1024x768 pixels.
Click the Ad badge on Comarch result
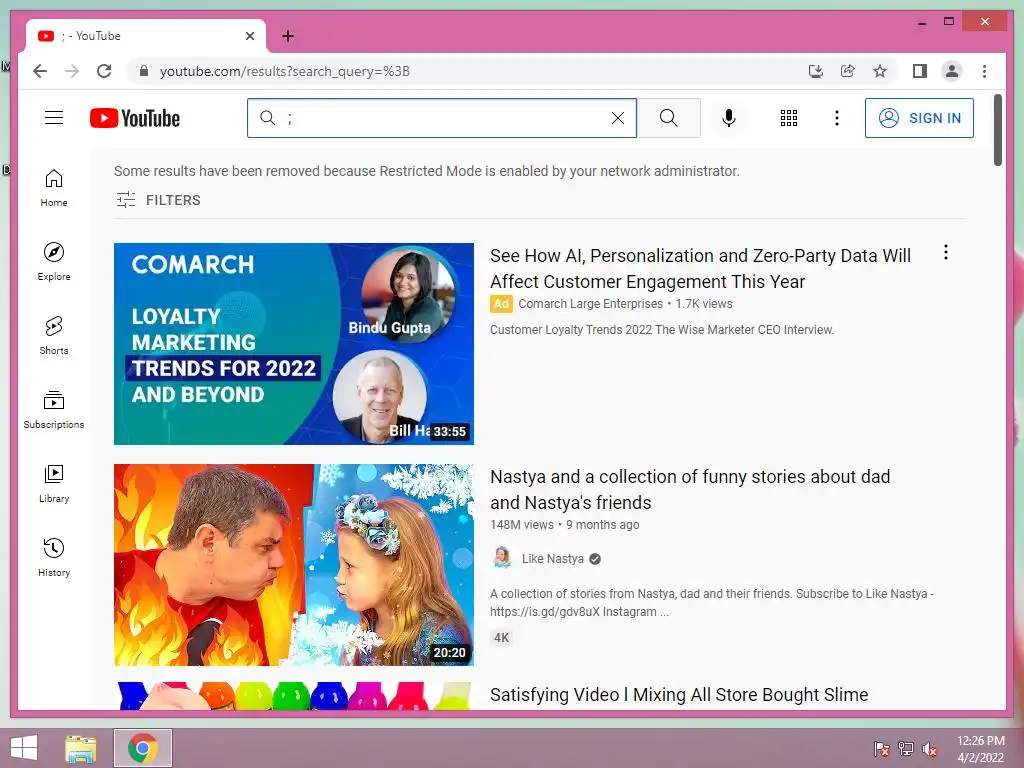501,304
